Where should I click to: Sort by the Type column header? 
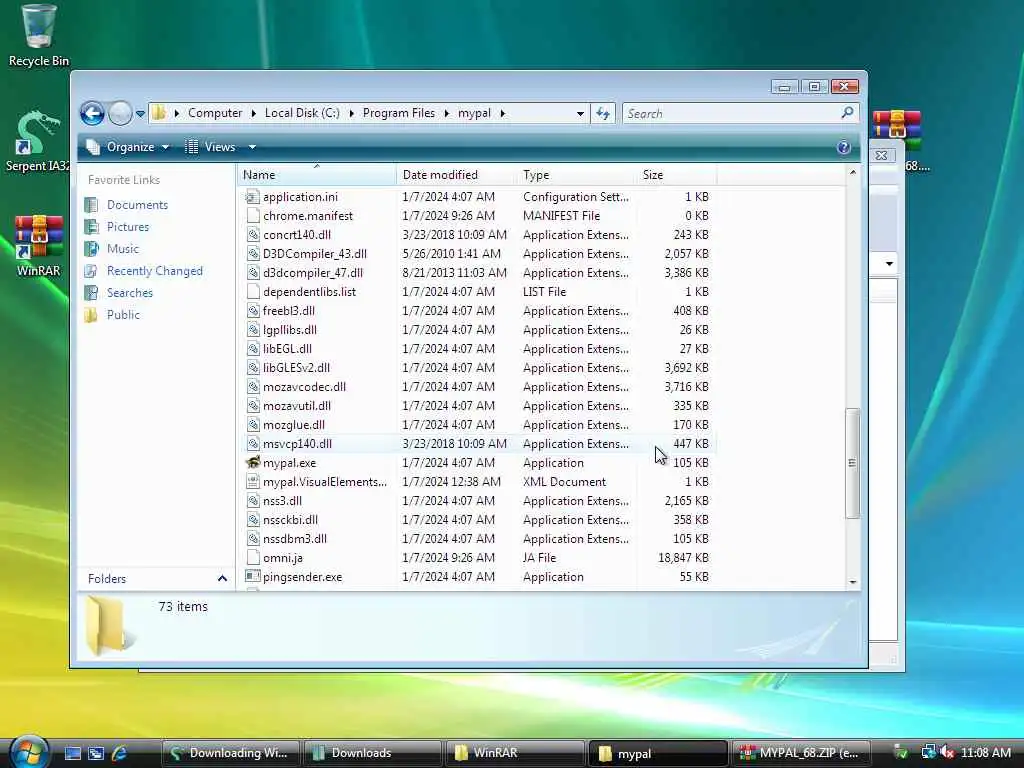pyautogui.click(x=576, y=175)
